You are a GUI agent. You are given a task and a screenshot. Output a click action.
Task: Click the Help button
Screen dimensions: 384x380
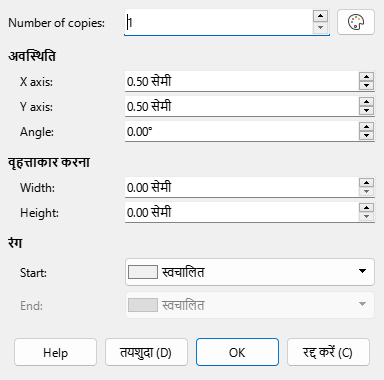[55, 352]
